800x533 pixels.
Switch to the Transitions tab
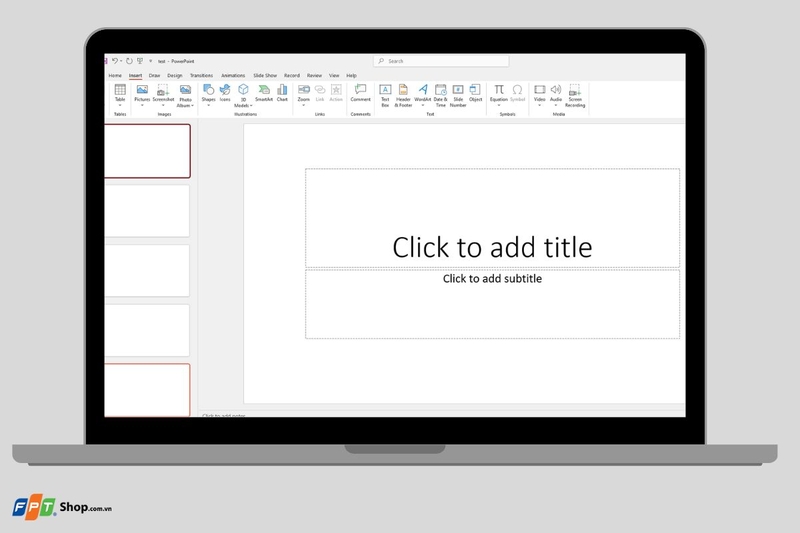click(x=202, y=75)
